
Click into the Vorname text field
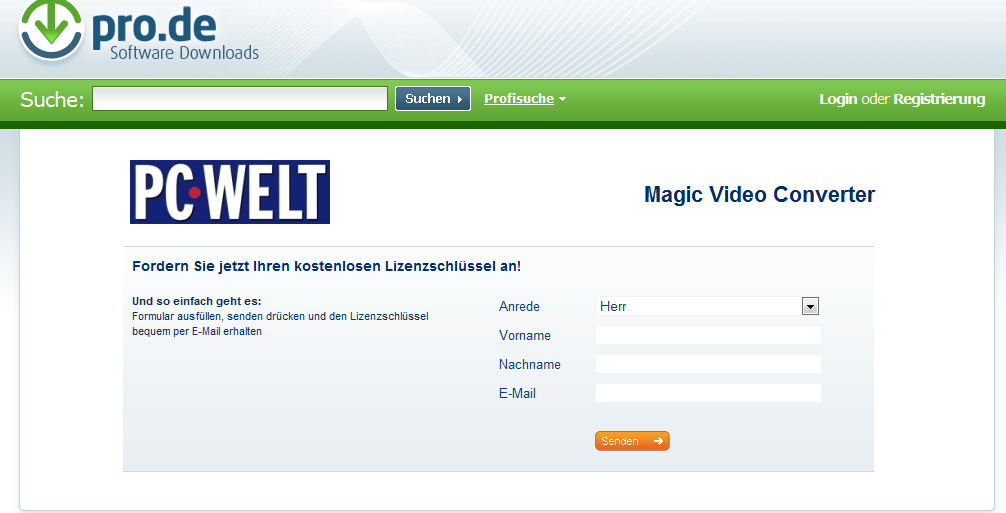pos(708,335)
